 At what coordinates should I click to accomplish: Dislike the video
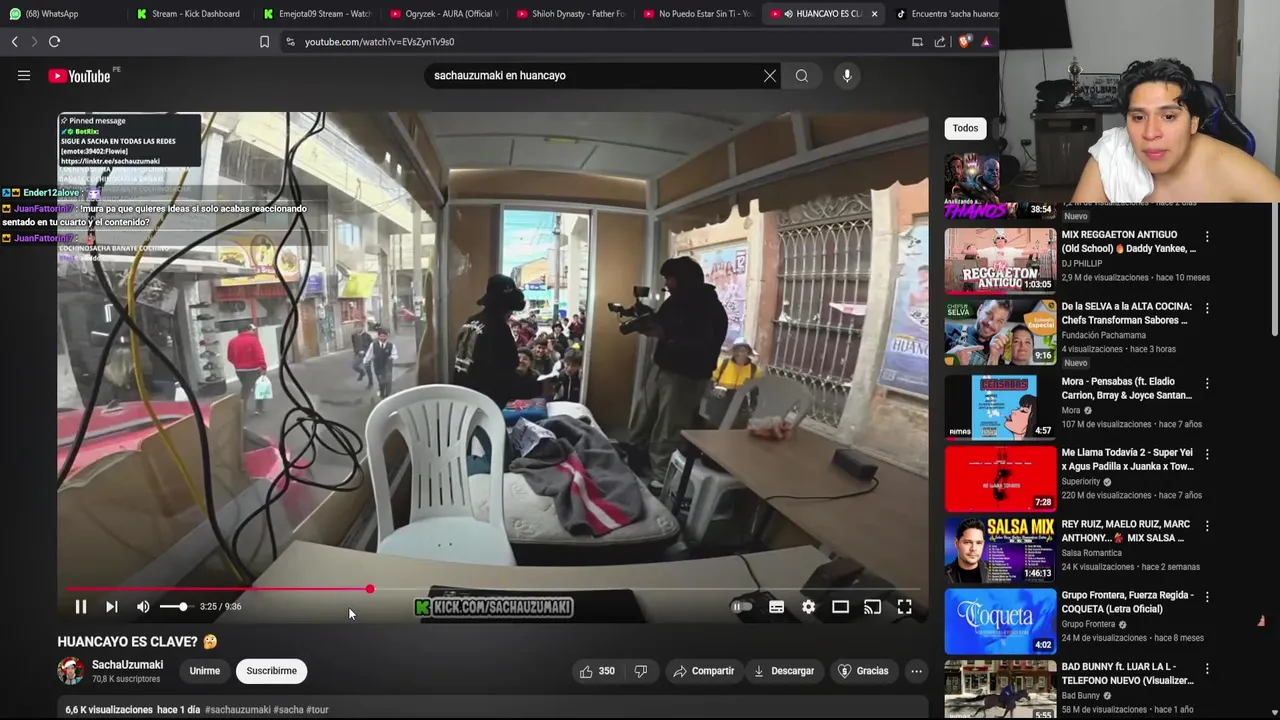point(641,671)
